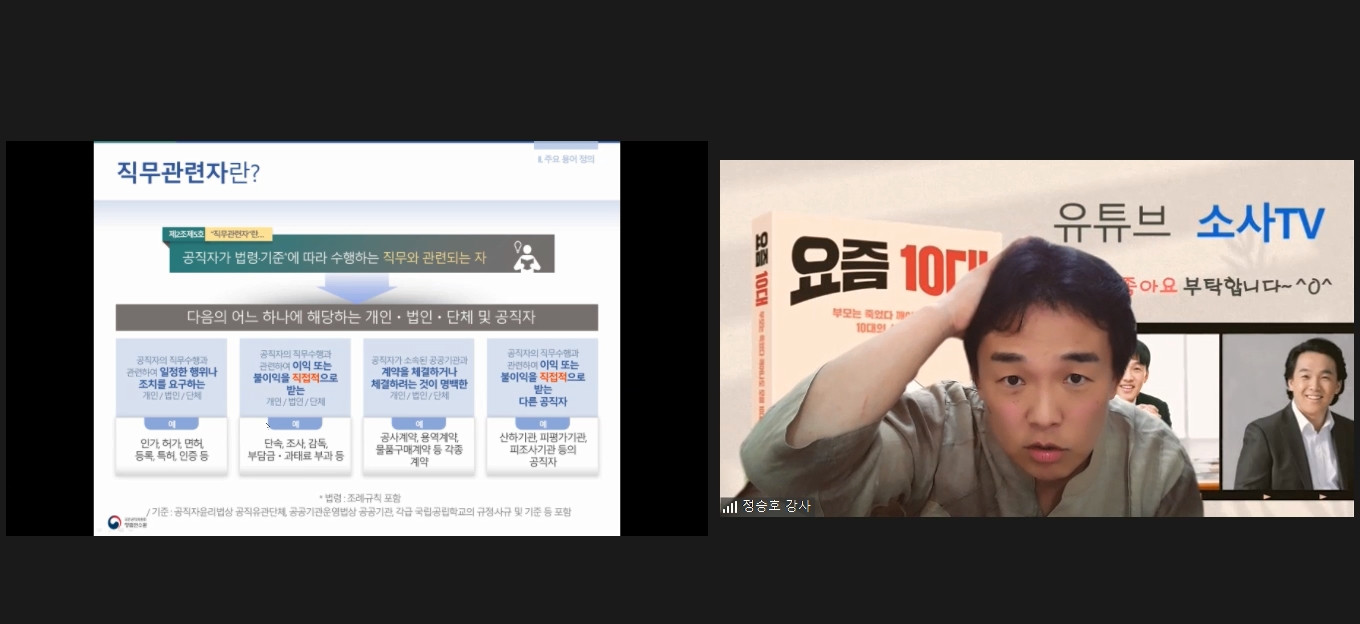The width and height of the screenshot is (1360, 624).
Task: Click the 제2조제5호 tag on the slide
Action: coord(184,234)
